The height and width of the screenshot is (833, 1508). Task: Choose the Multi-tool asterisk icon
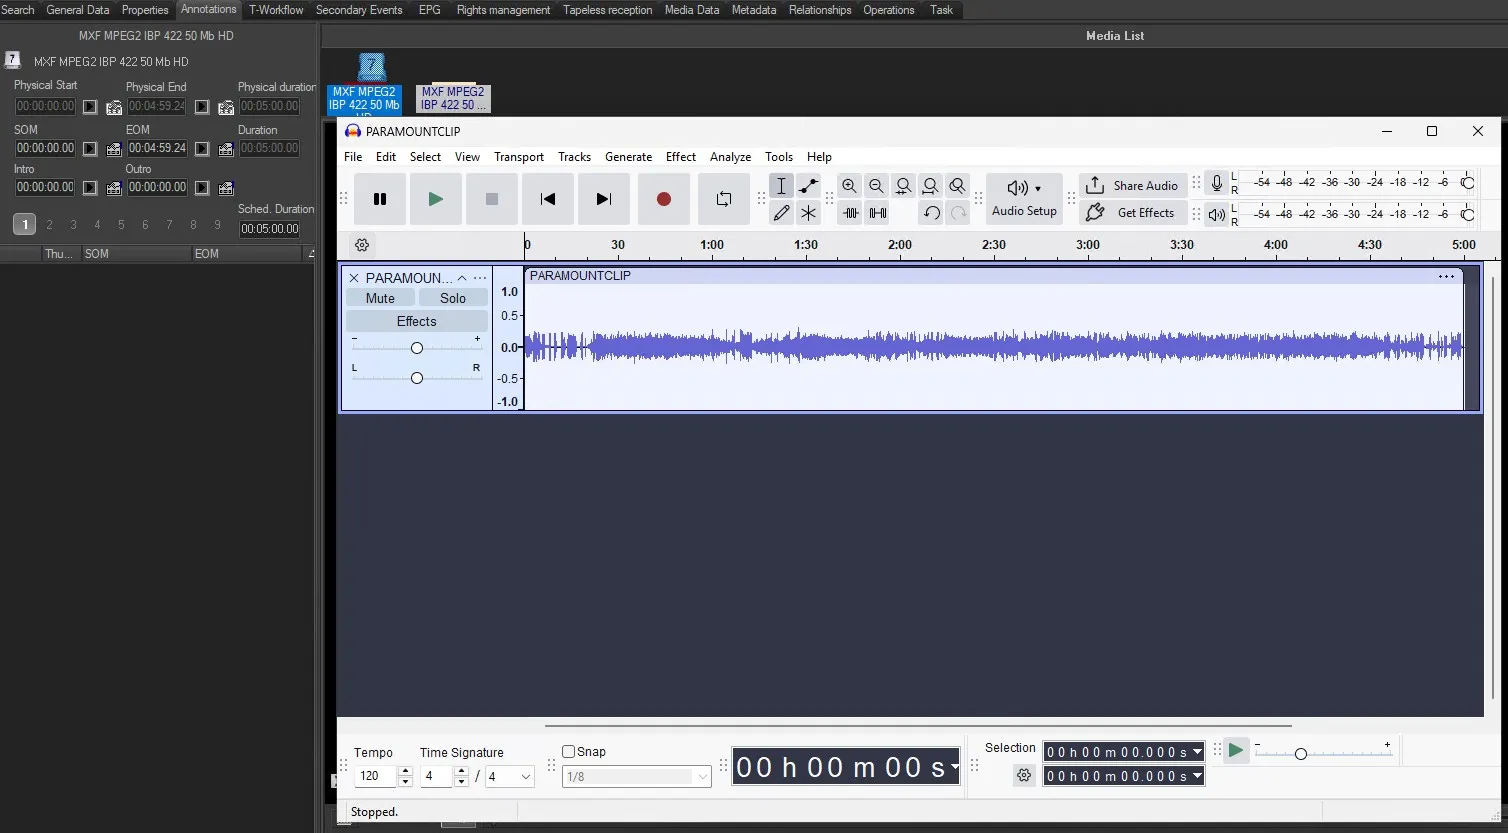808,213
